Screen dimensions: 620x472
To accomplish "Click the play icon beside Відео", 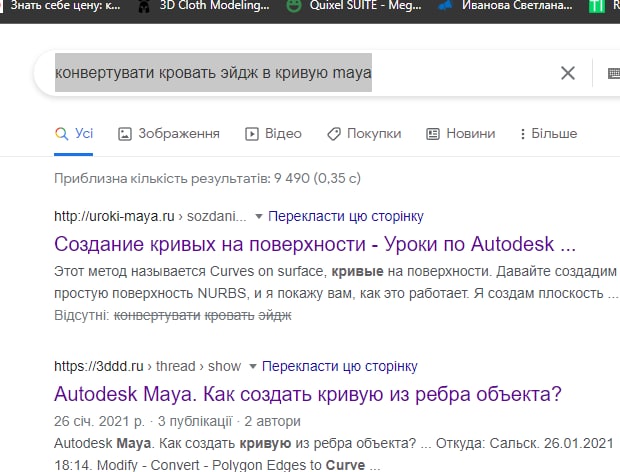I will [x=251, y=134].
